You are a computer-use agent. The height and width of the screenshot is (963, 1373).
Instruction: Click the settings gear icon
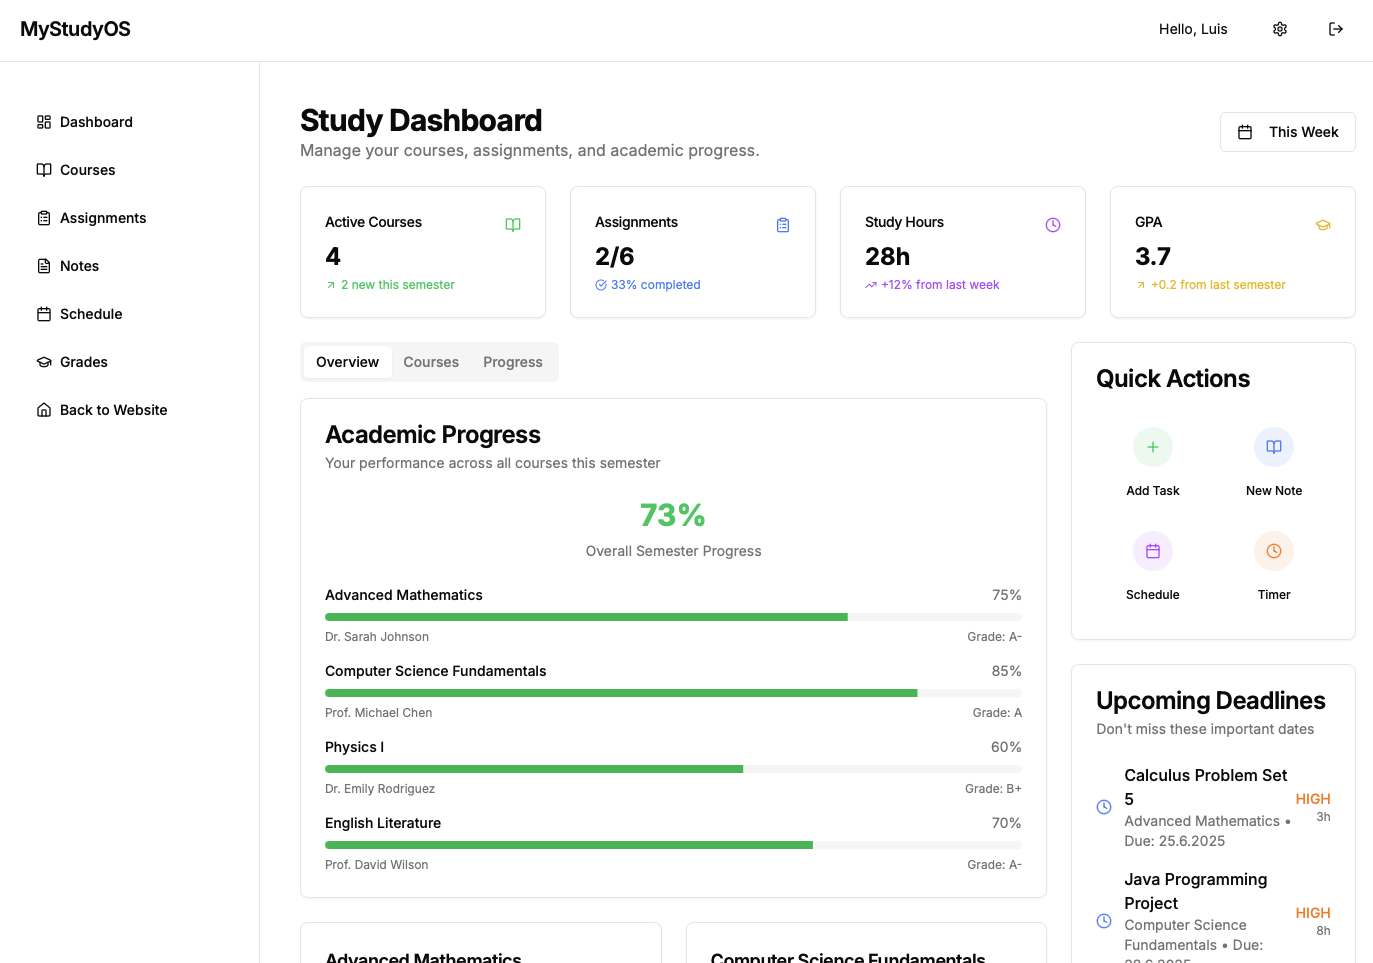1279,29
